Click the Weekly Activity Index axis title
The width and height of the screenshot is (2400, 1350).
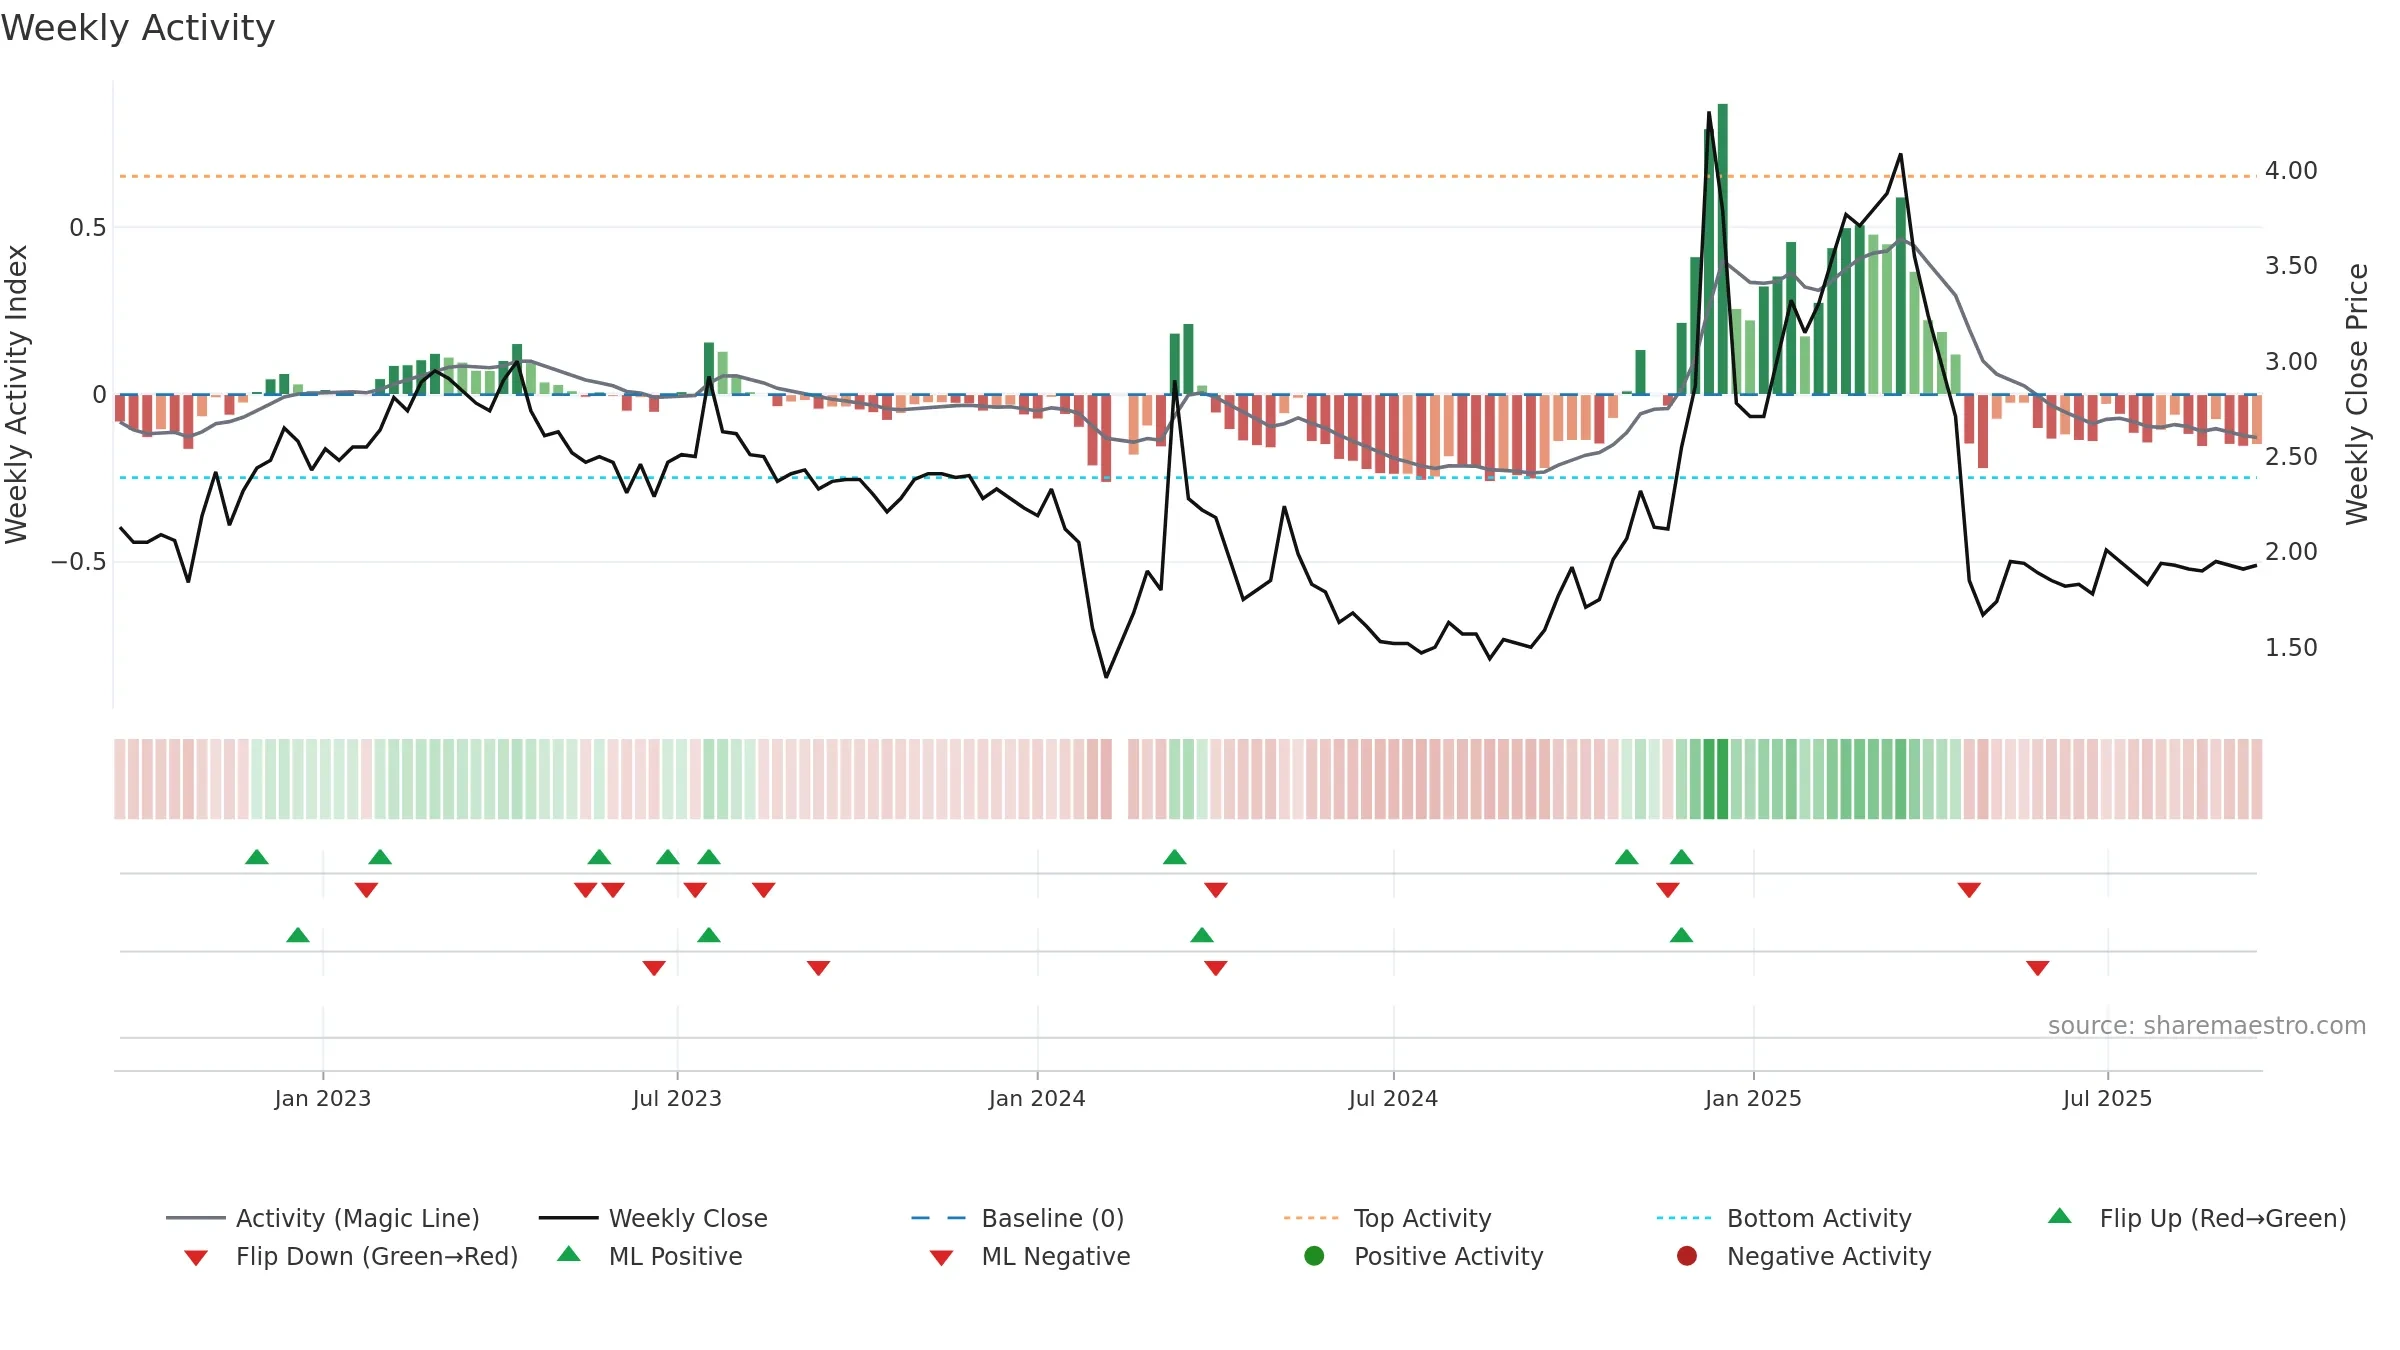[16, 394]
